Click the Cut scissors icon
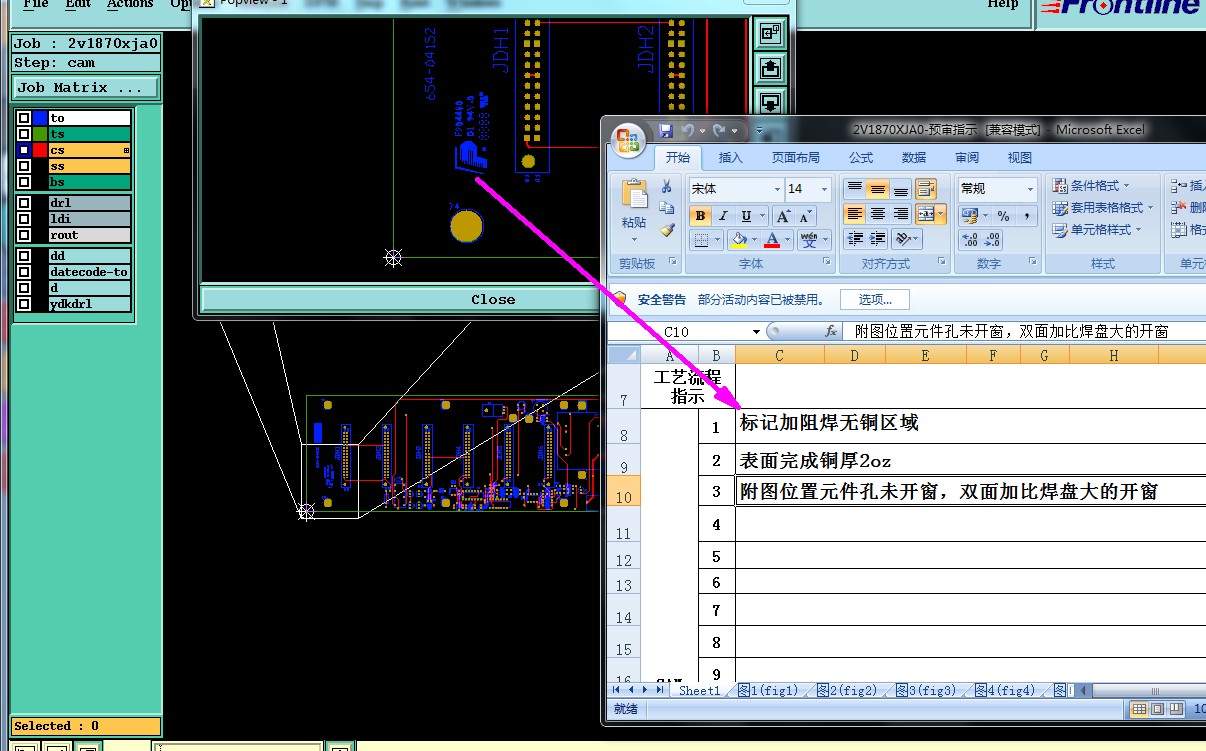The image size is (1206, 751). 666,186
